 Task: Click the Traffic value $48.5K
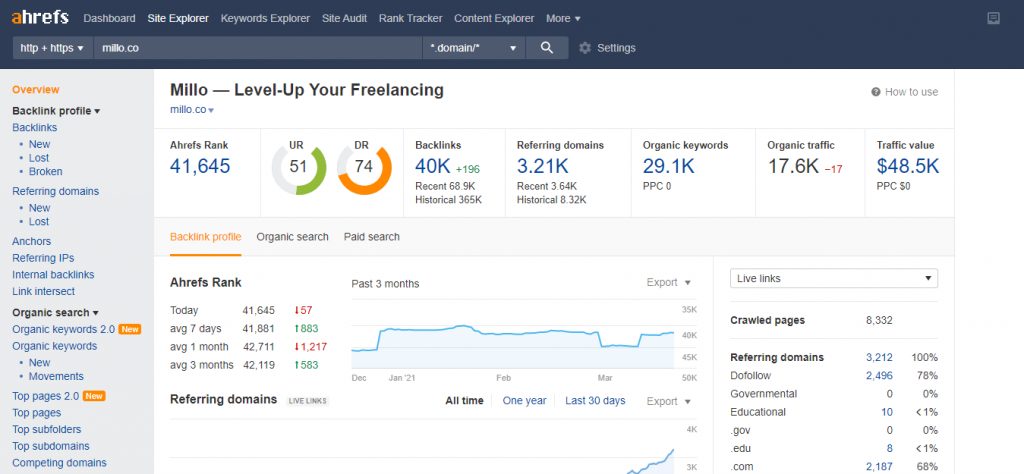pos(908,166)
